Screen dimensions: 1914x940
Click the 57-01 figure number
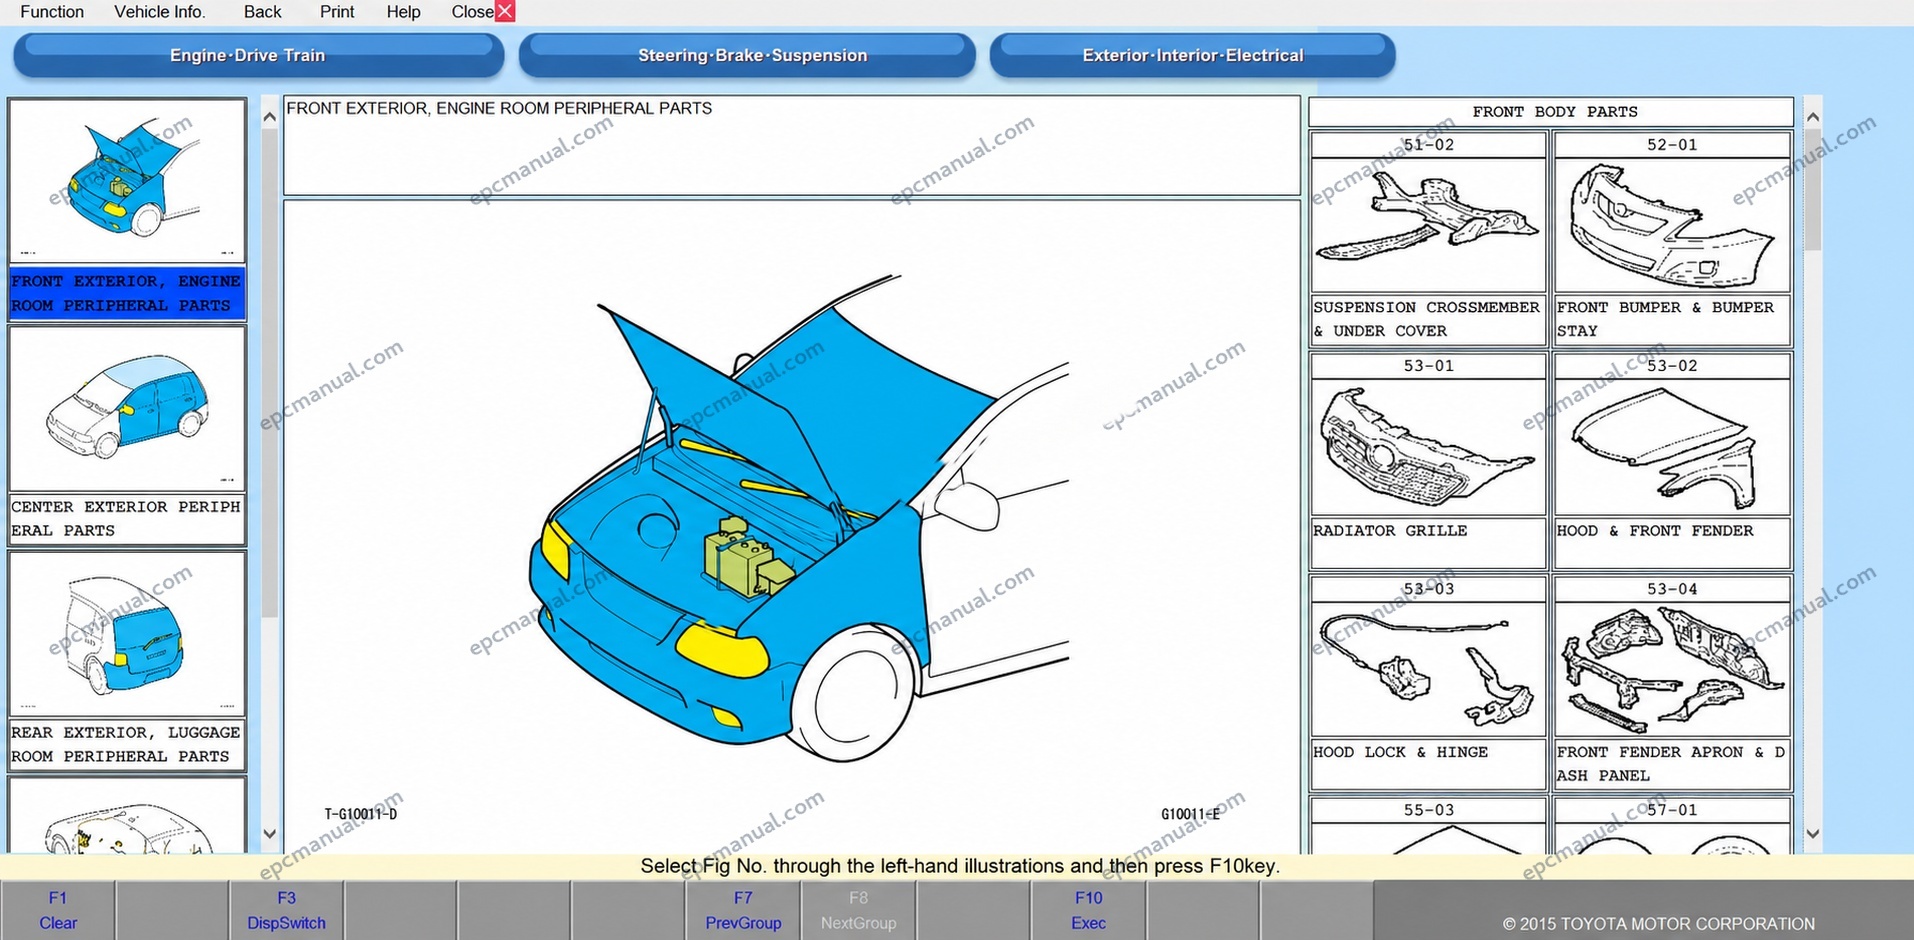click(1672, 810)
